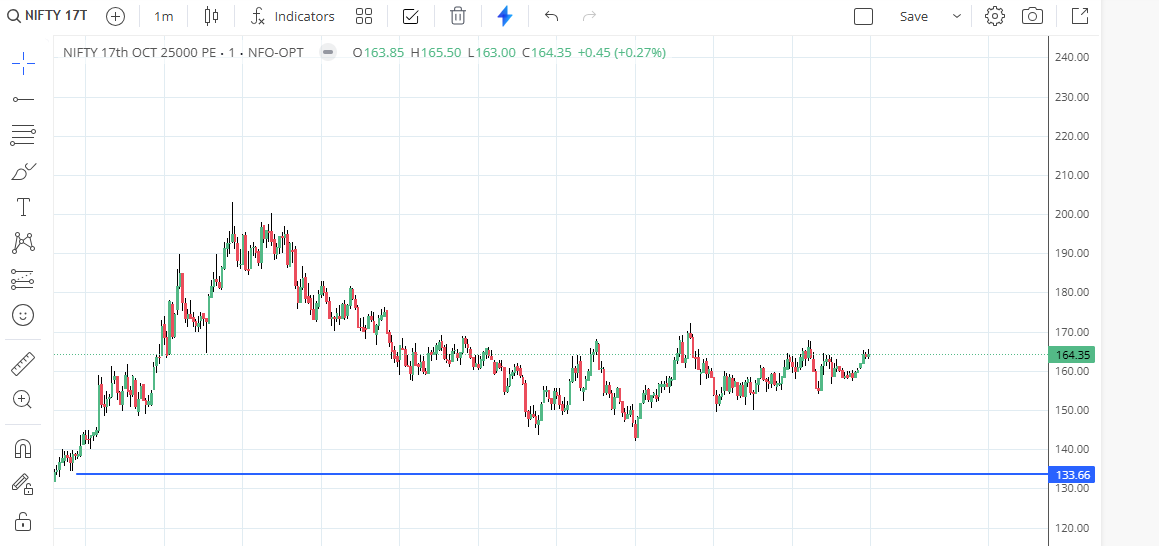Viewport: 1159px width, 546px height.
Task: Activate the zoom in magnifier tool
Action: (23, 400)
